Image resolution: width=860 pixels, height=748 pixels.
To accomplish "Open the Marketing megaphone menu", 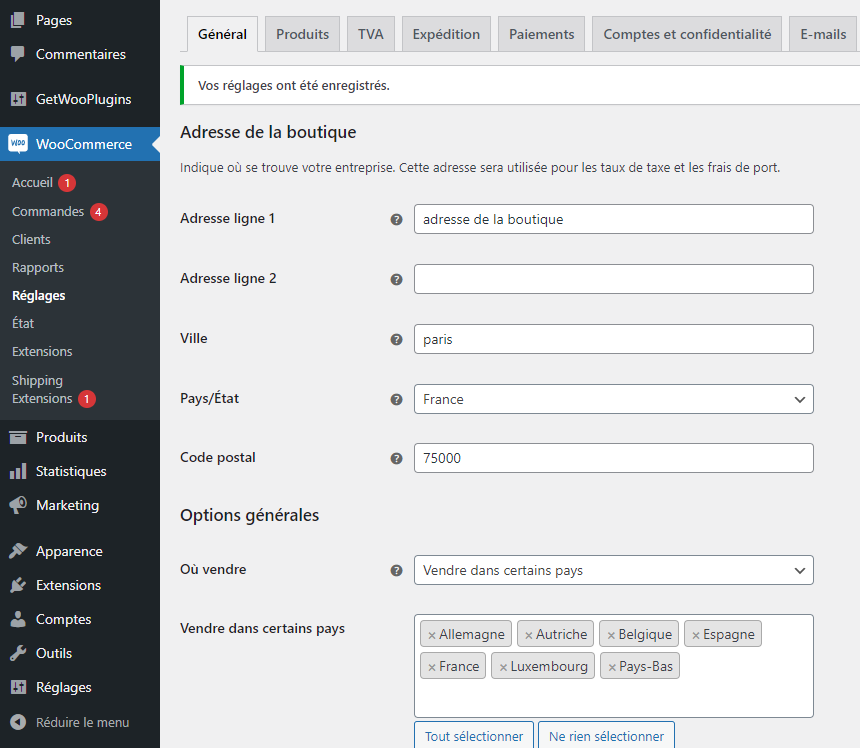I will 18,505.
